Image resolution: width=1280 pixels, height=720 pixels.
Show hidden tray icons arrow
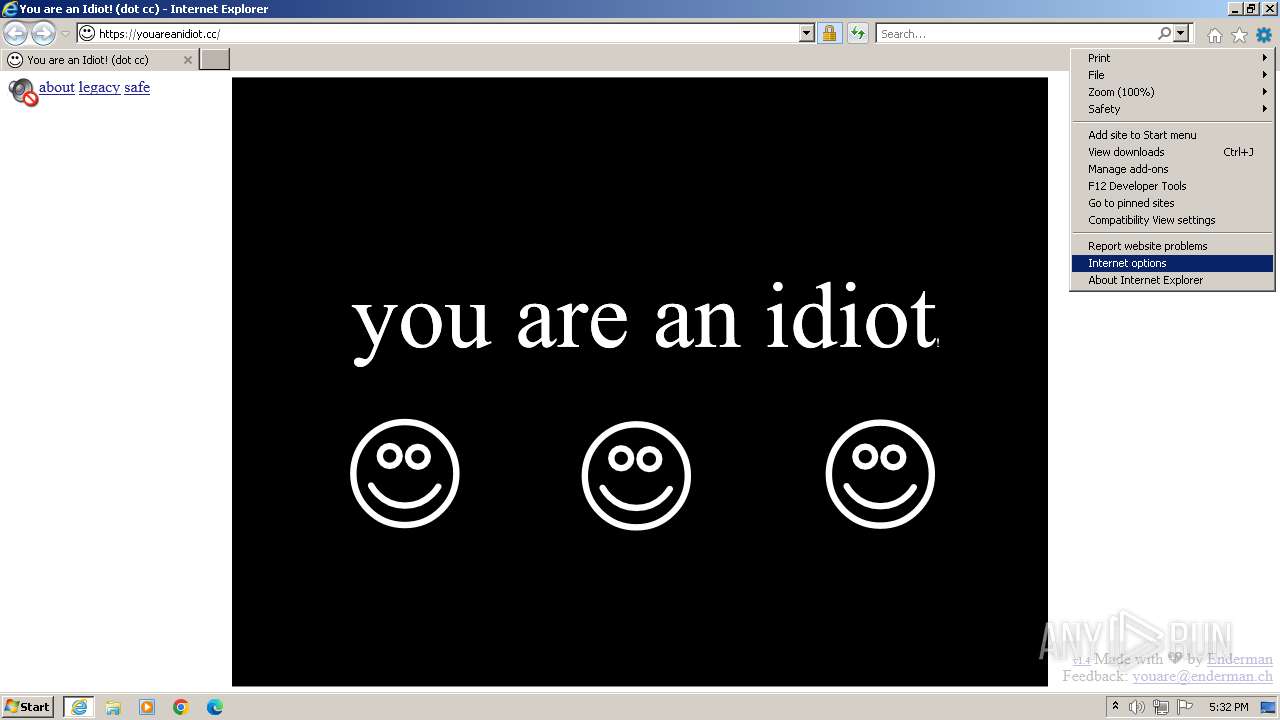point(1115,707)
